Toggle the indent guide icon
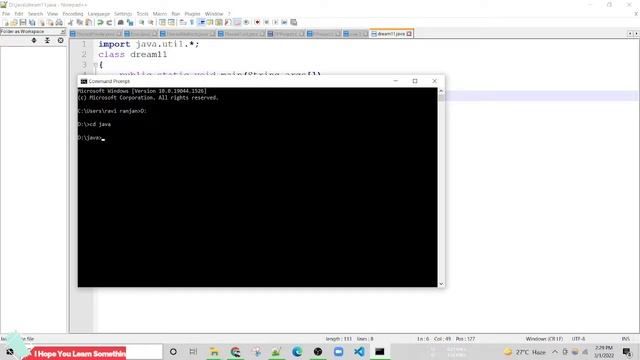The width and height of the screenshot is (640, 360). coord(201,22)
